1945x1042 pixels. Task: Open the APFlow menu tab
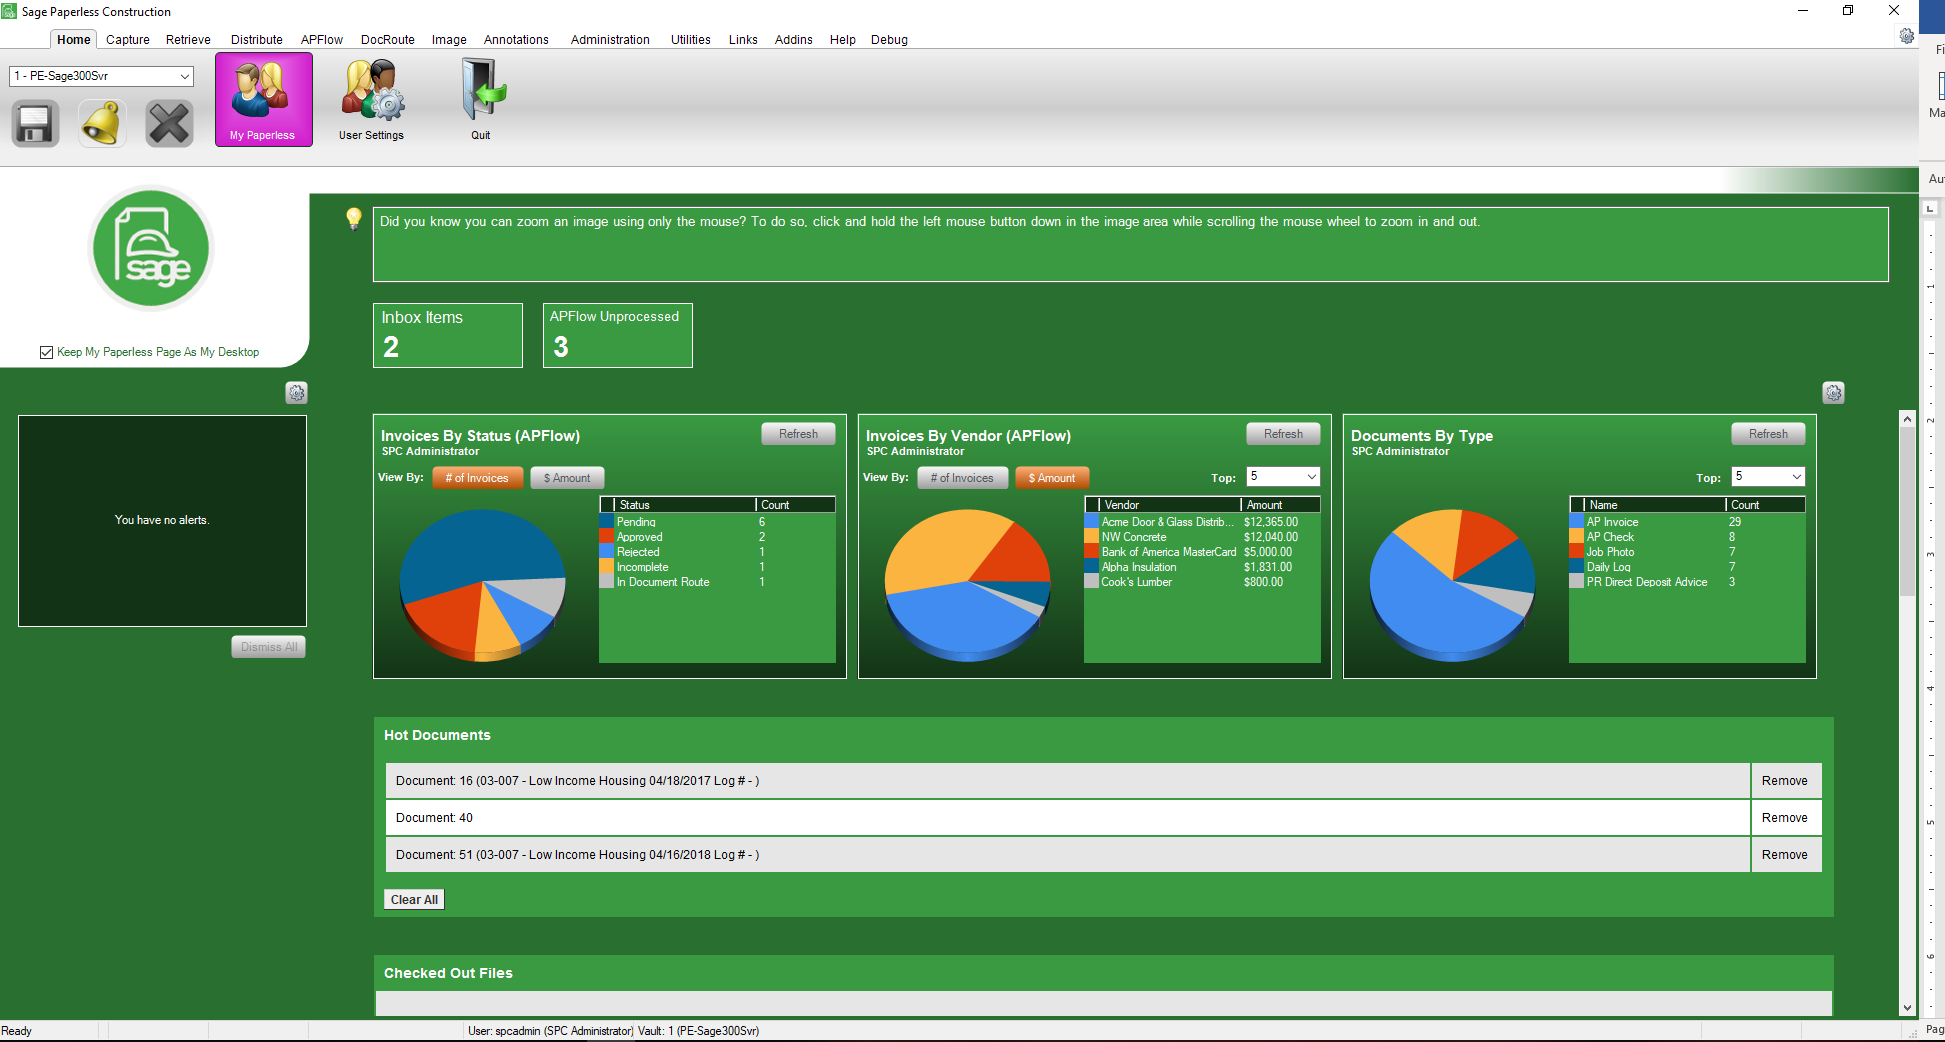322,40
